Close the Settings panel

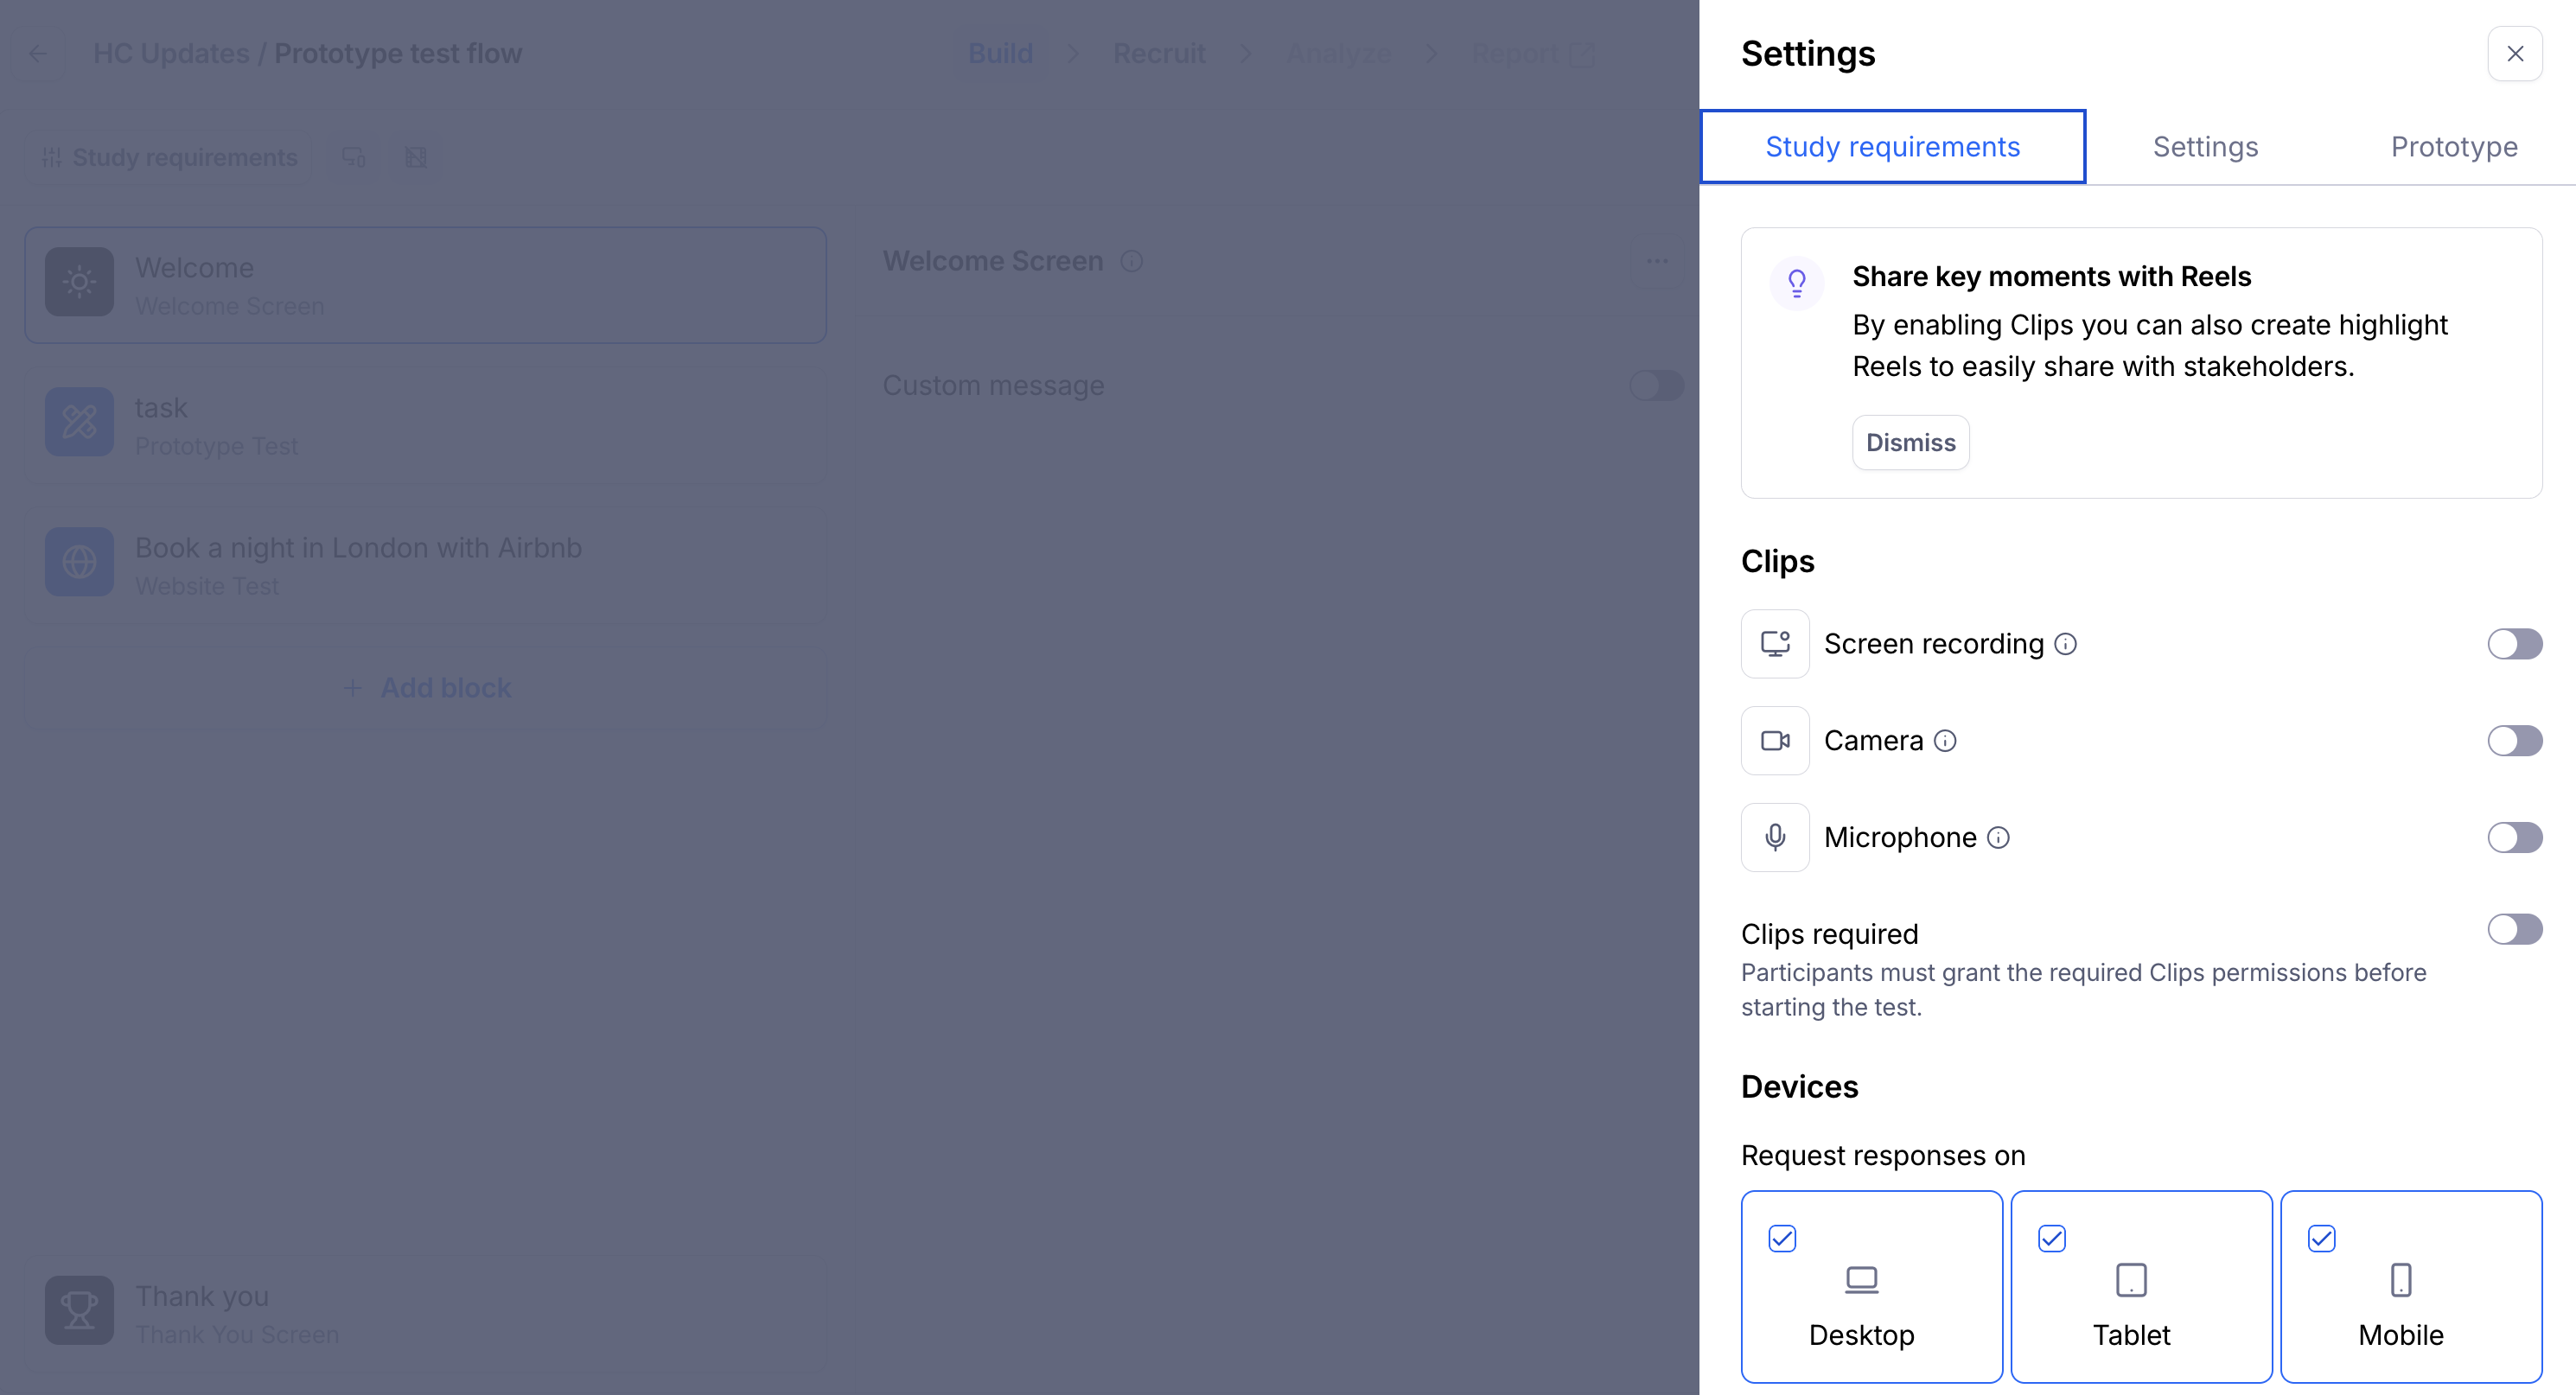click(x=2514, y=54)
